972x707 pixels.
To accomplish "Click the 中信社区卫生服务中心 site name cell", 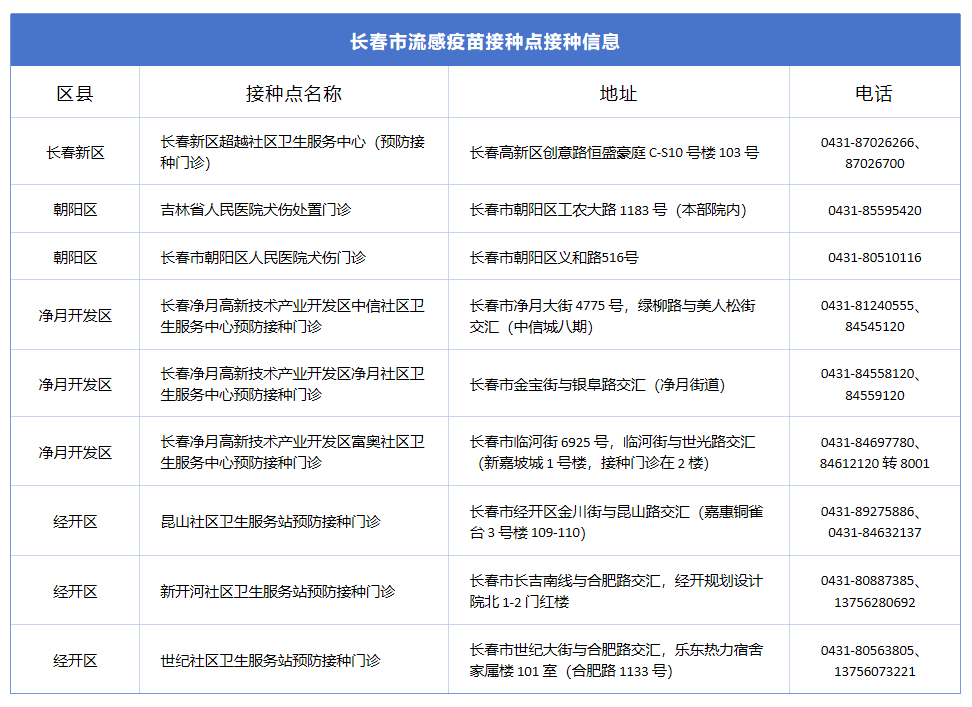I will tap(293, 316).
